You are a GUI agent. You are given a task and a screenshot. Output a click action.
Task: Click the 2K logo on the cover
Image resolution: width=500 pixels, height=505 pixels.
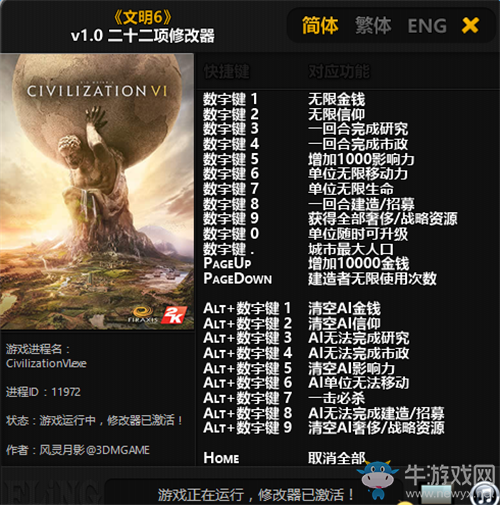(x=174, y=315)
